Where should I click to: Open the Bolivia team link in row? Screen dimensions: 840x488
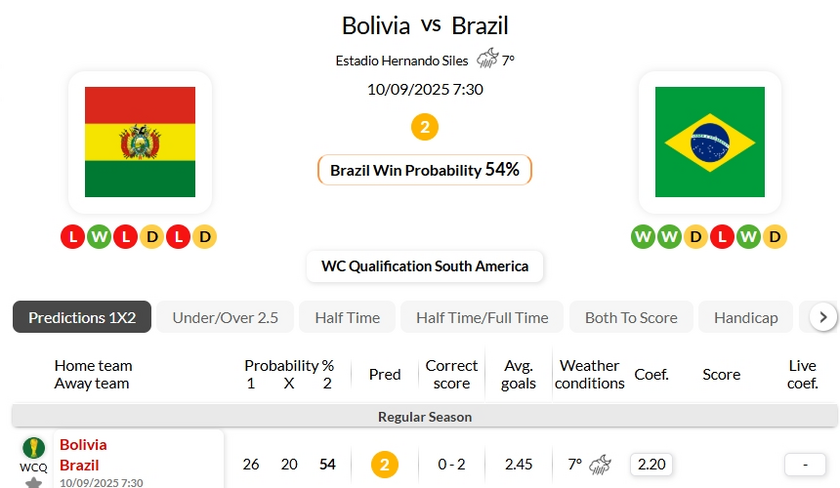(83, 445)
